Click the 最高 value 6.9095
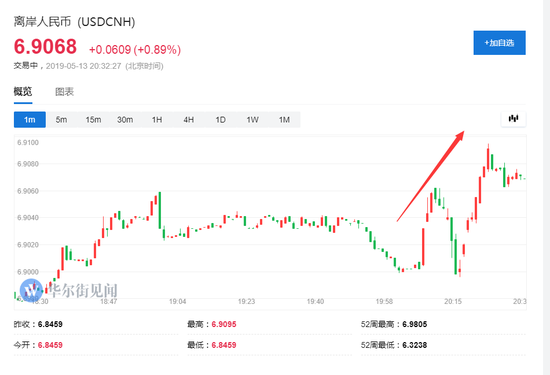 [224, 324]
